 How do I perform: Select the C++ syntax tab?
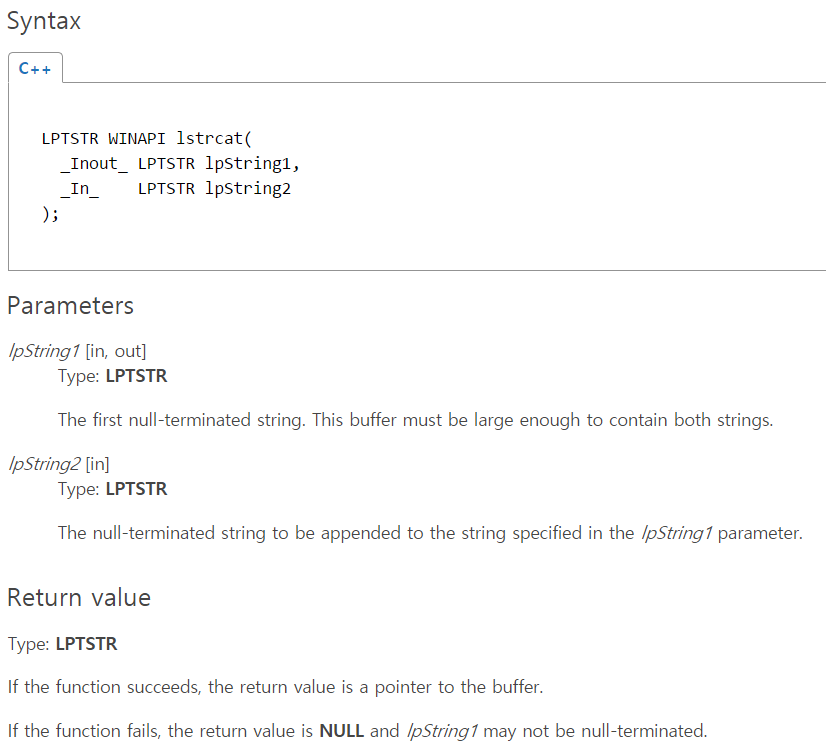point(35,70)
